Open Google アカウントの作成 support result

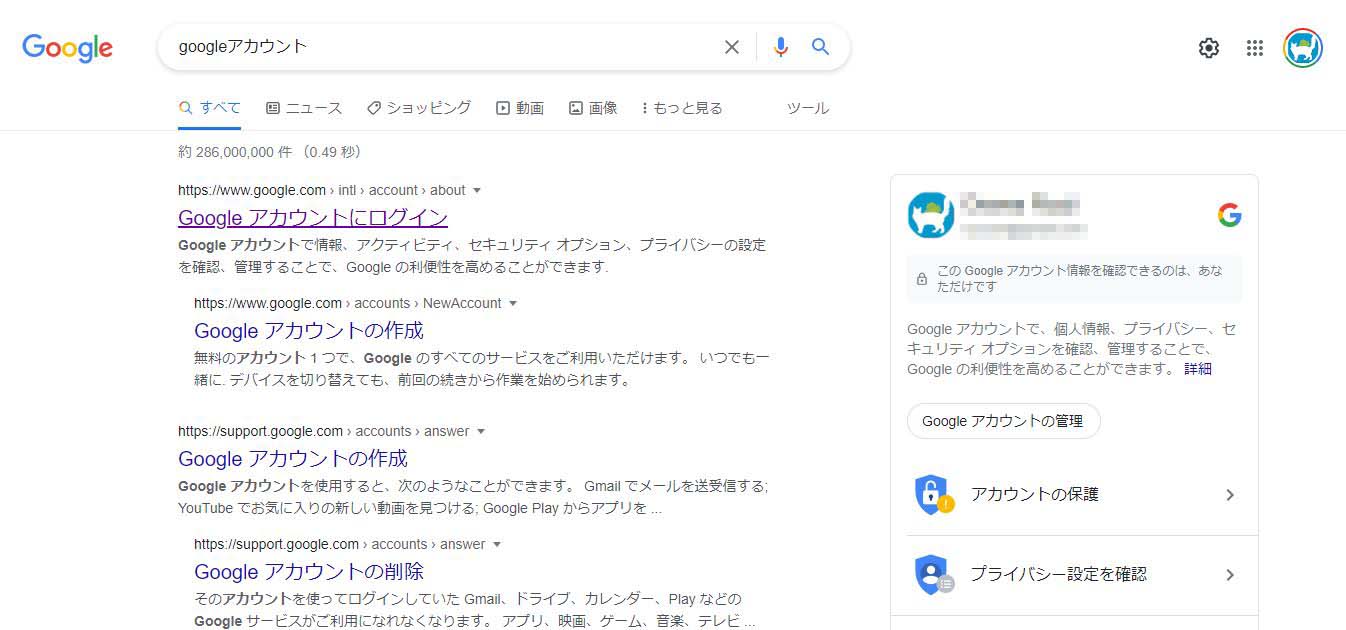[293, 458]
